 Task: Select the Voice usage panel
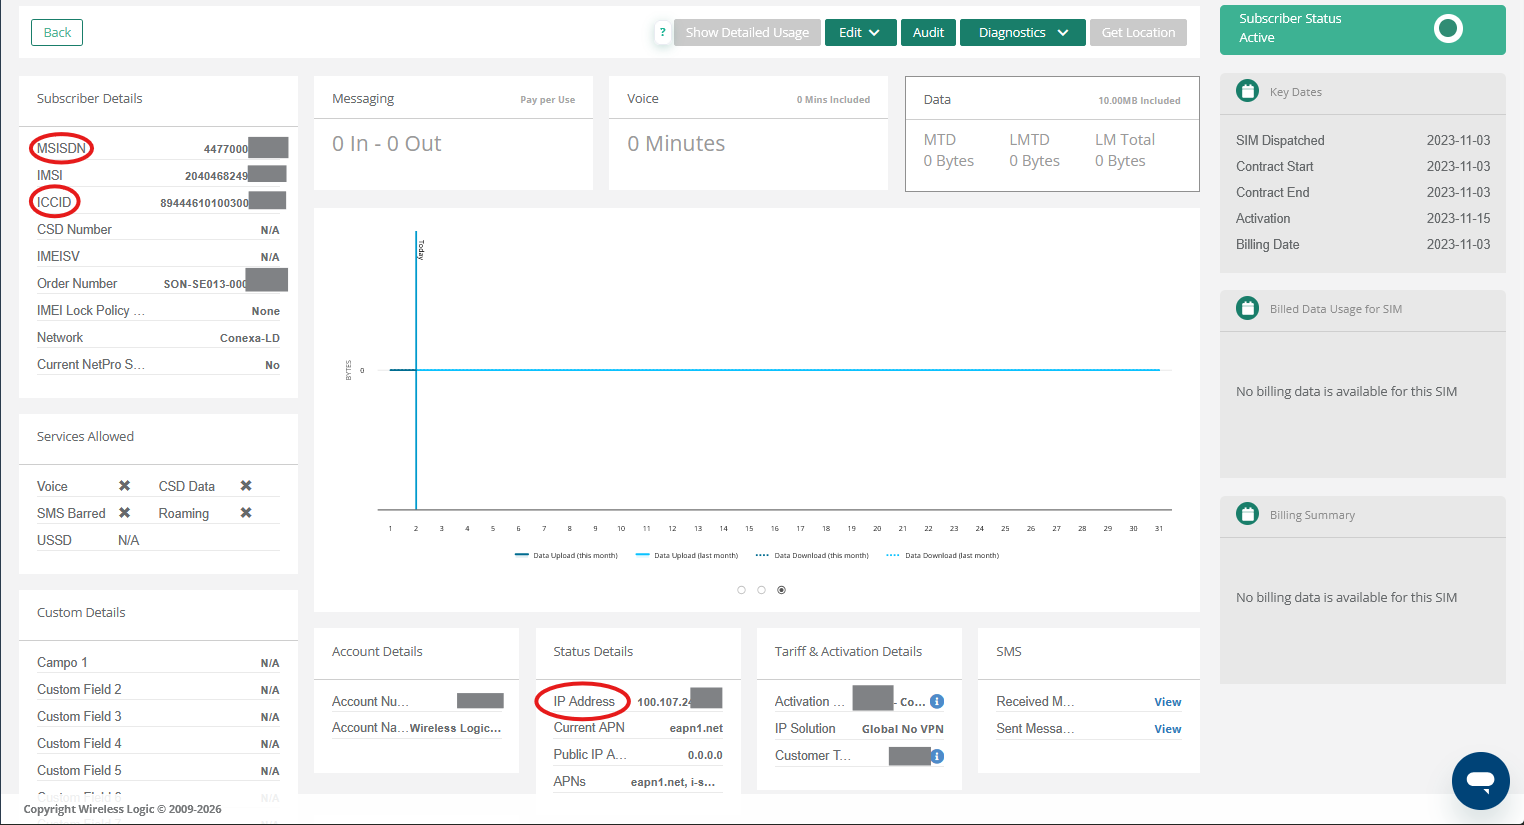coord(747,133)
